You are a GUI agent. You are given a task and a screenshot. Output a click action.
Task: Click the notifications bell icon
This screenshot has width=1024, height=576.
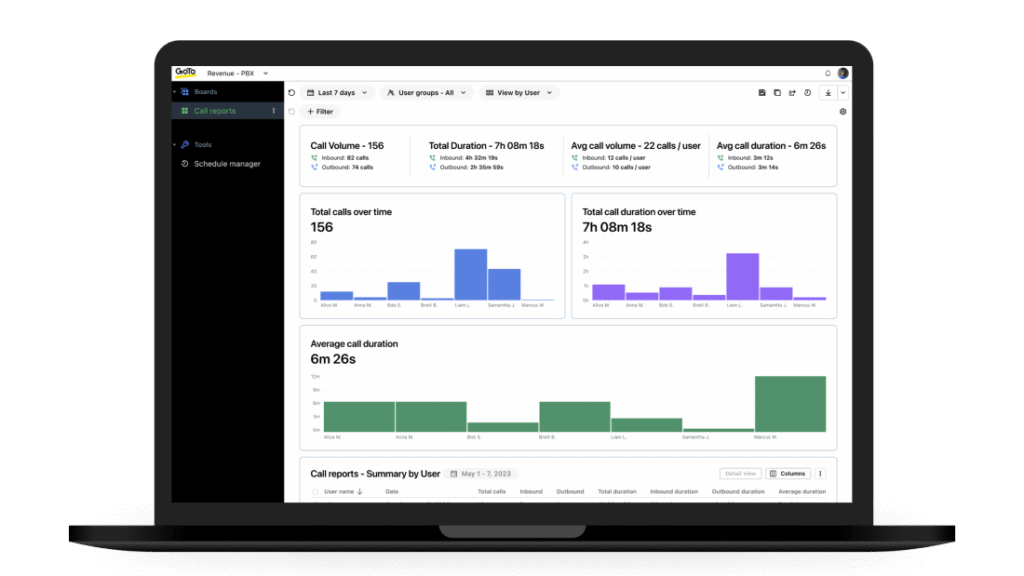[828, 73]
